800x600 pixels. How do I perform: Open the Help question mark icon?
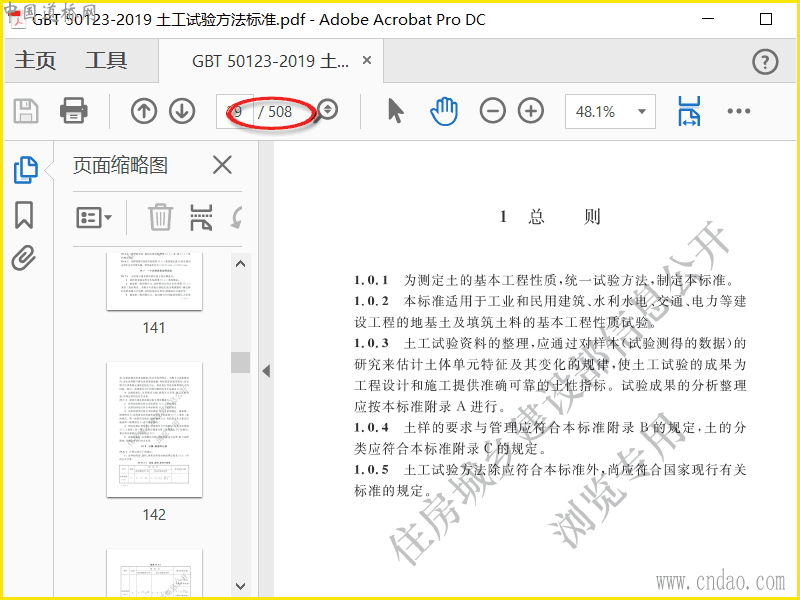765,62
